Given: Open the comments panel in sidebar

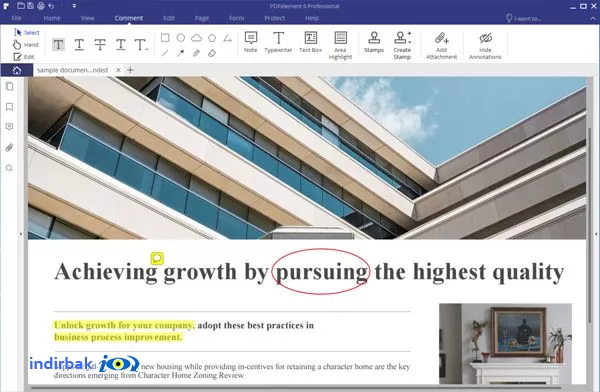Looking at the screenshot, I should pyautogui.click(x=10, y=127).
